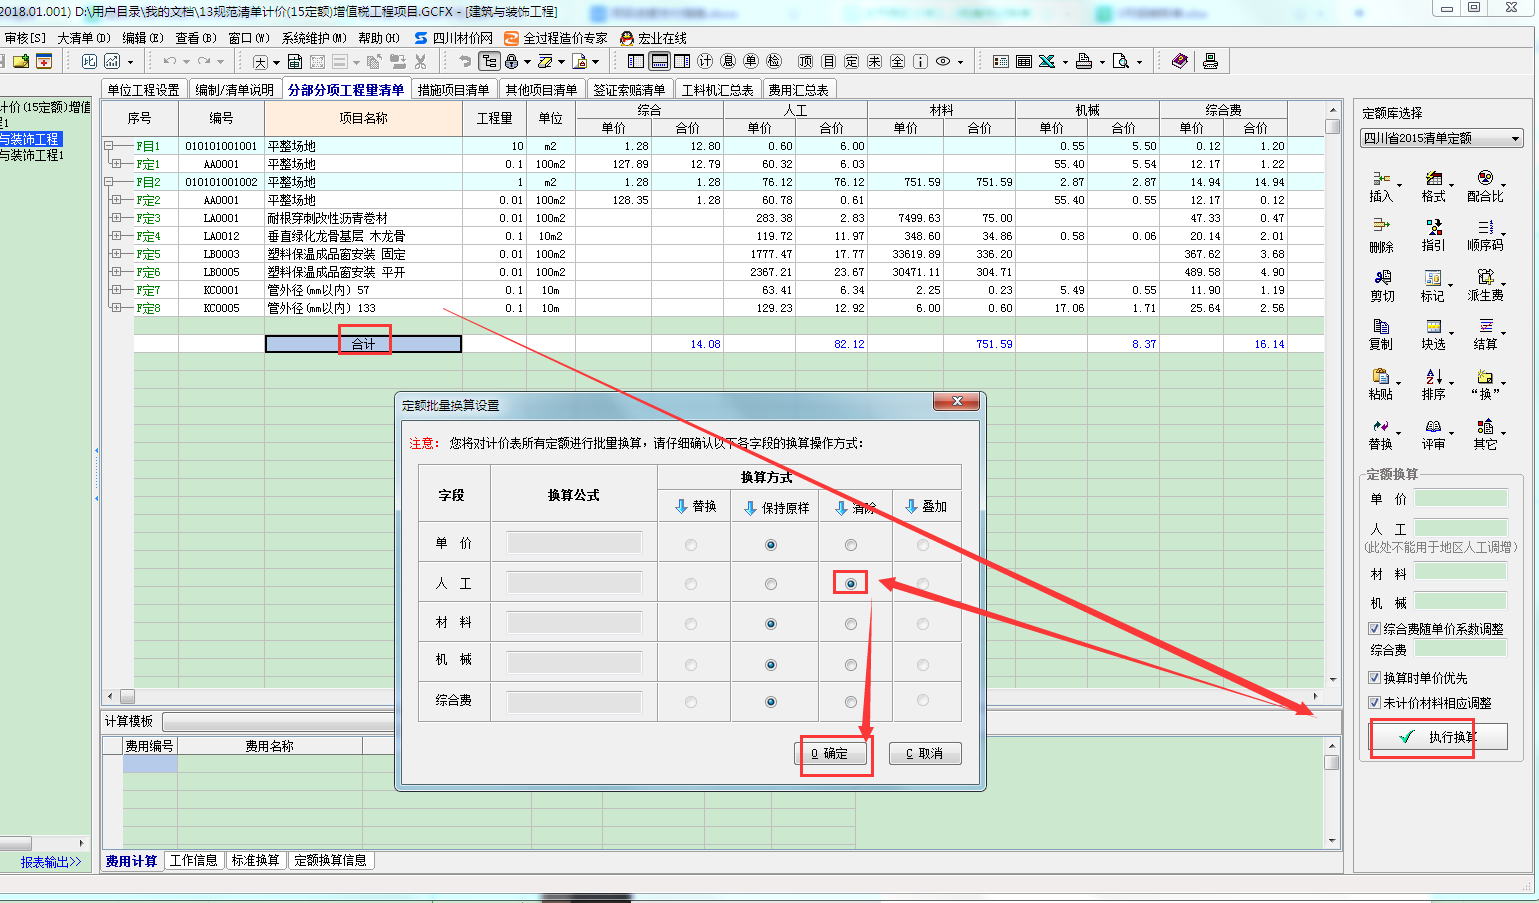
Task: Expand the F定8 tree row
Action: pyautogui.click(x=116, y=308)
